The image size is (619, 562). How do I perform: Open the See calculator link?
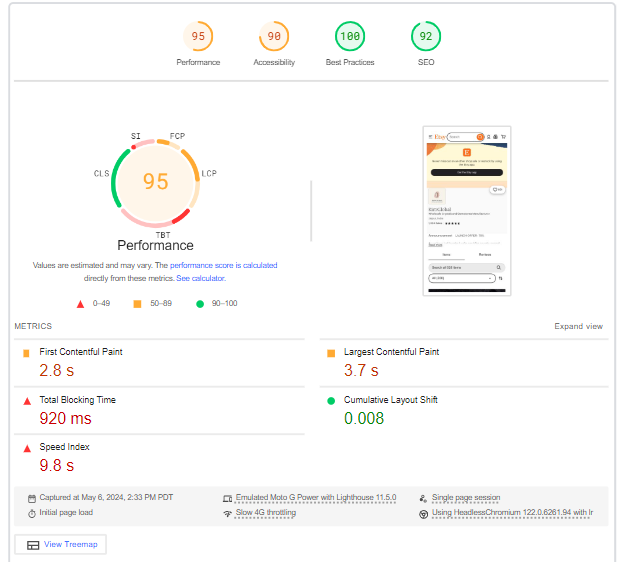(x=201, y=278)
